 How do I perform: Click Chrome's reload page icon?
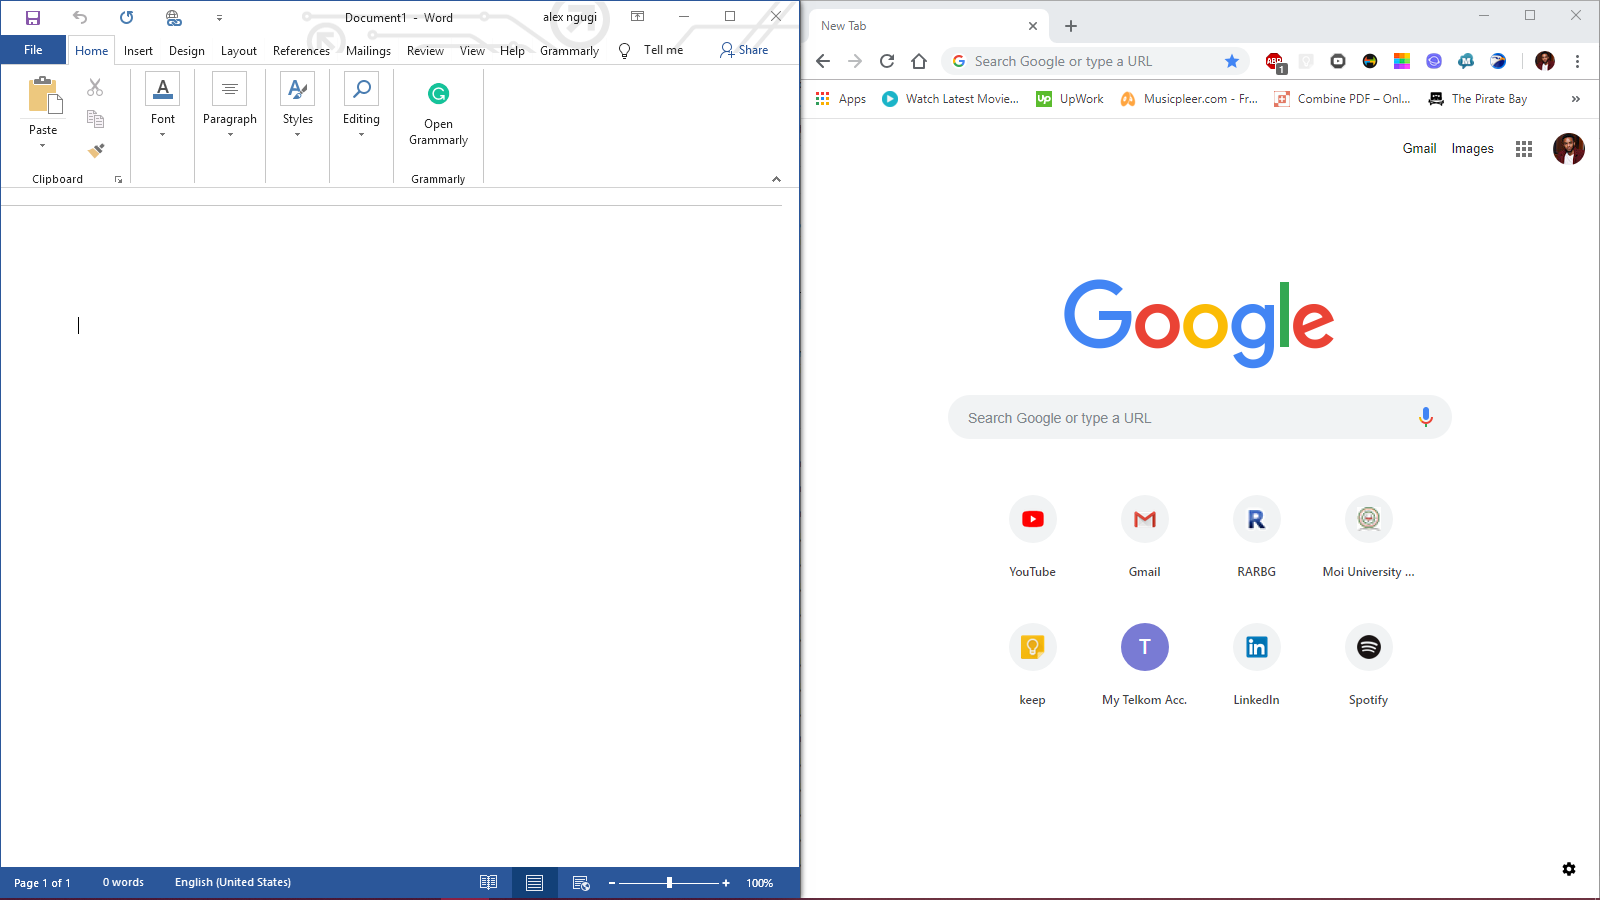point(887,61)
